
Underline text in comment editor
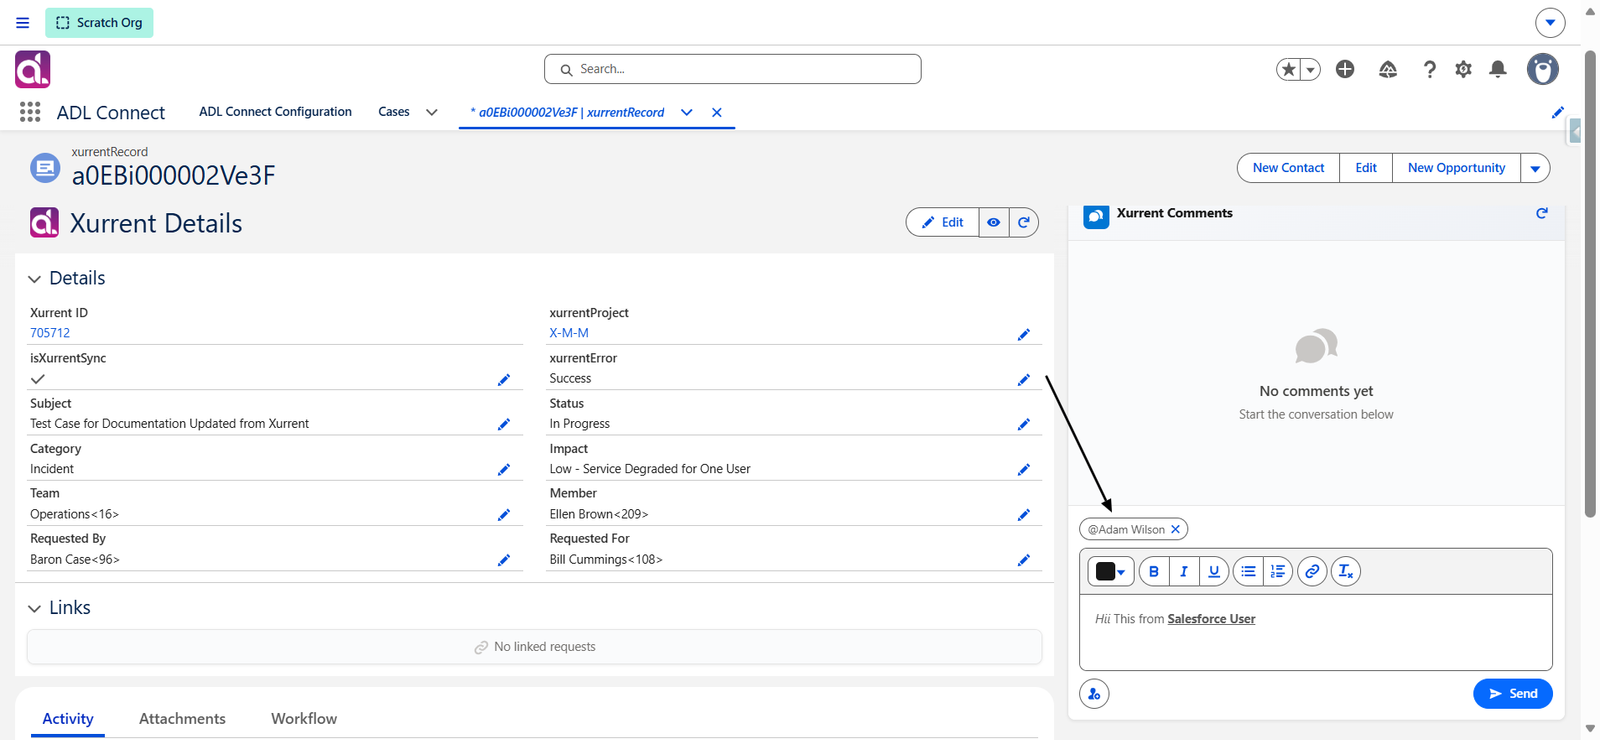coord(1214,571)
